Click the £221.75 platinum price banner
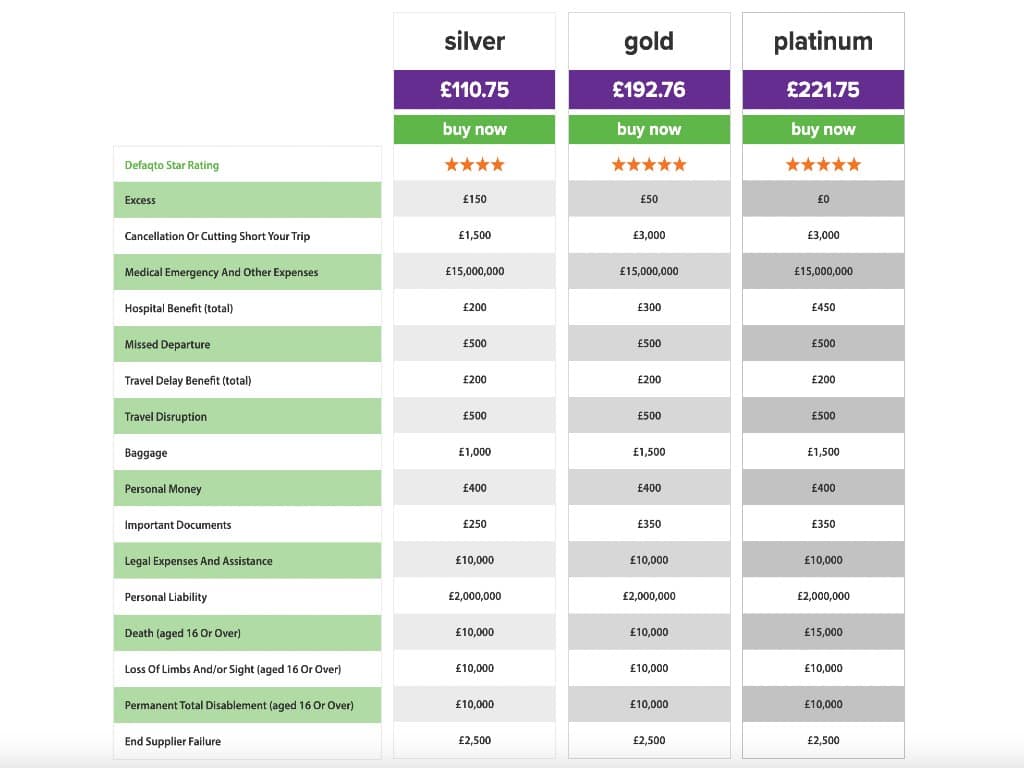The height and width of the screenshot is (768, 1024). point(823,89)
